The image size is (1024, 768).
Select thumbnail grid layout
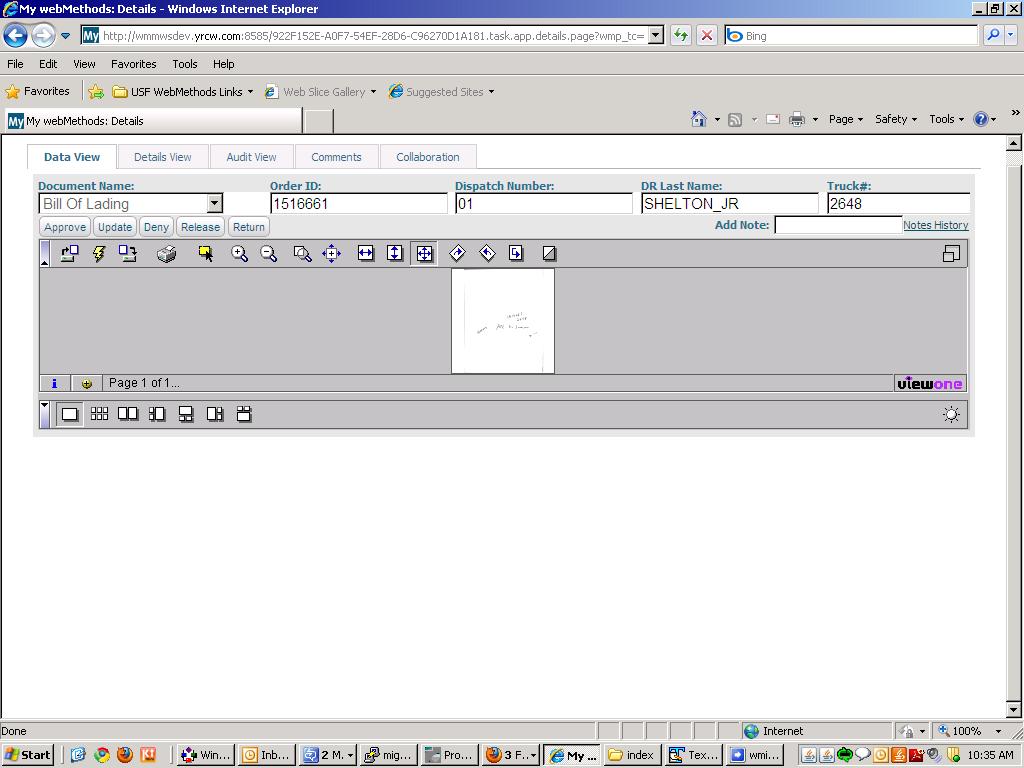coord(99,413)
